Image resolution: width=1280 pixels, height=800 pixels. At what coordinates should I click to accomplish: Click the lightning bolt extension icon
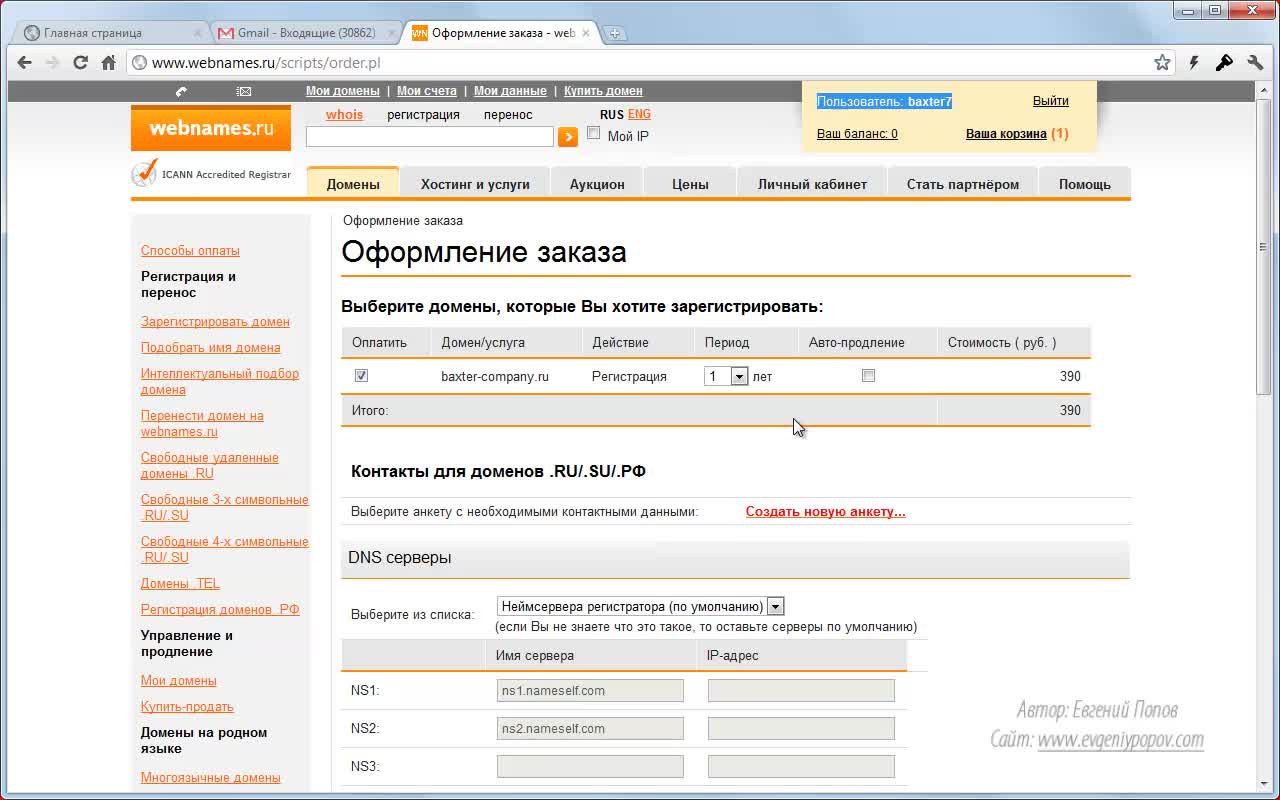[1194, 63]
